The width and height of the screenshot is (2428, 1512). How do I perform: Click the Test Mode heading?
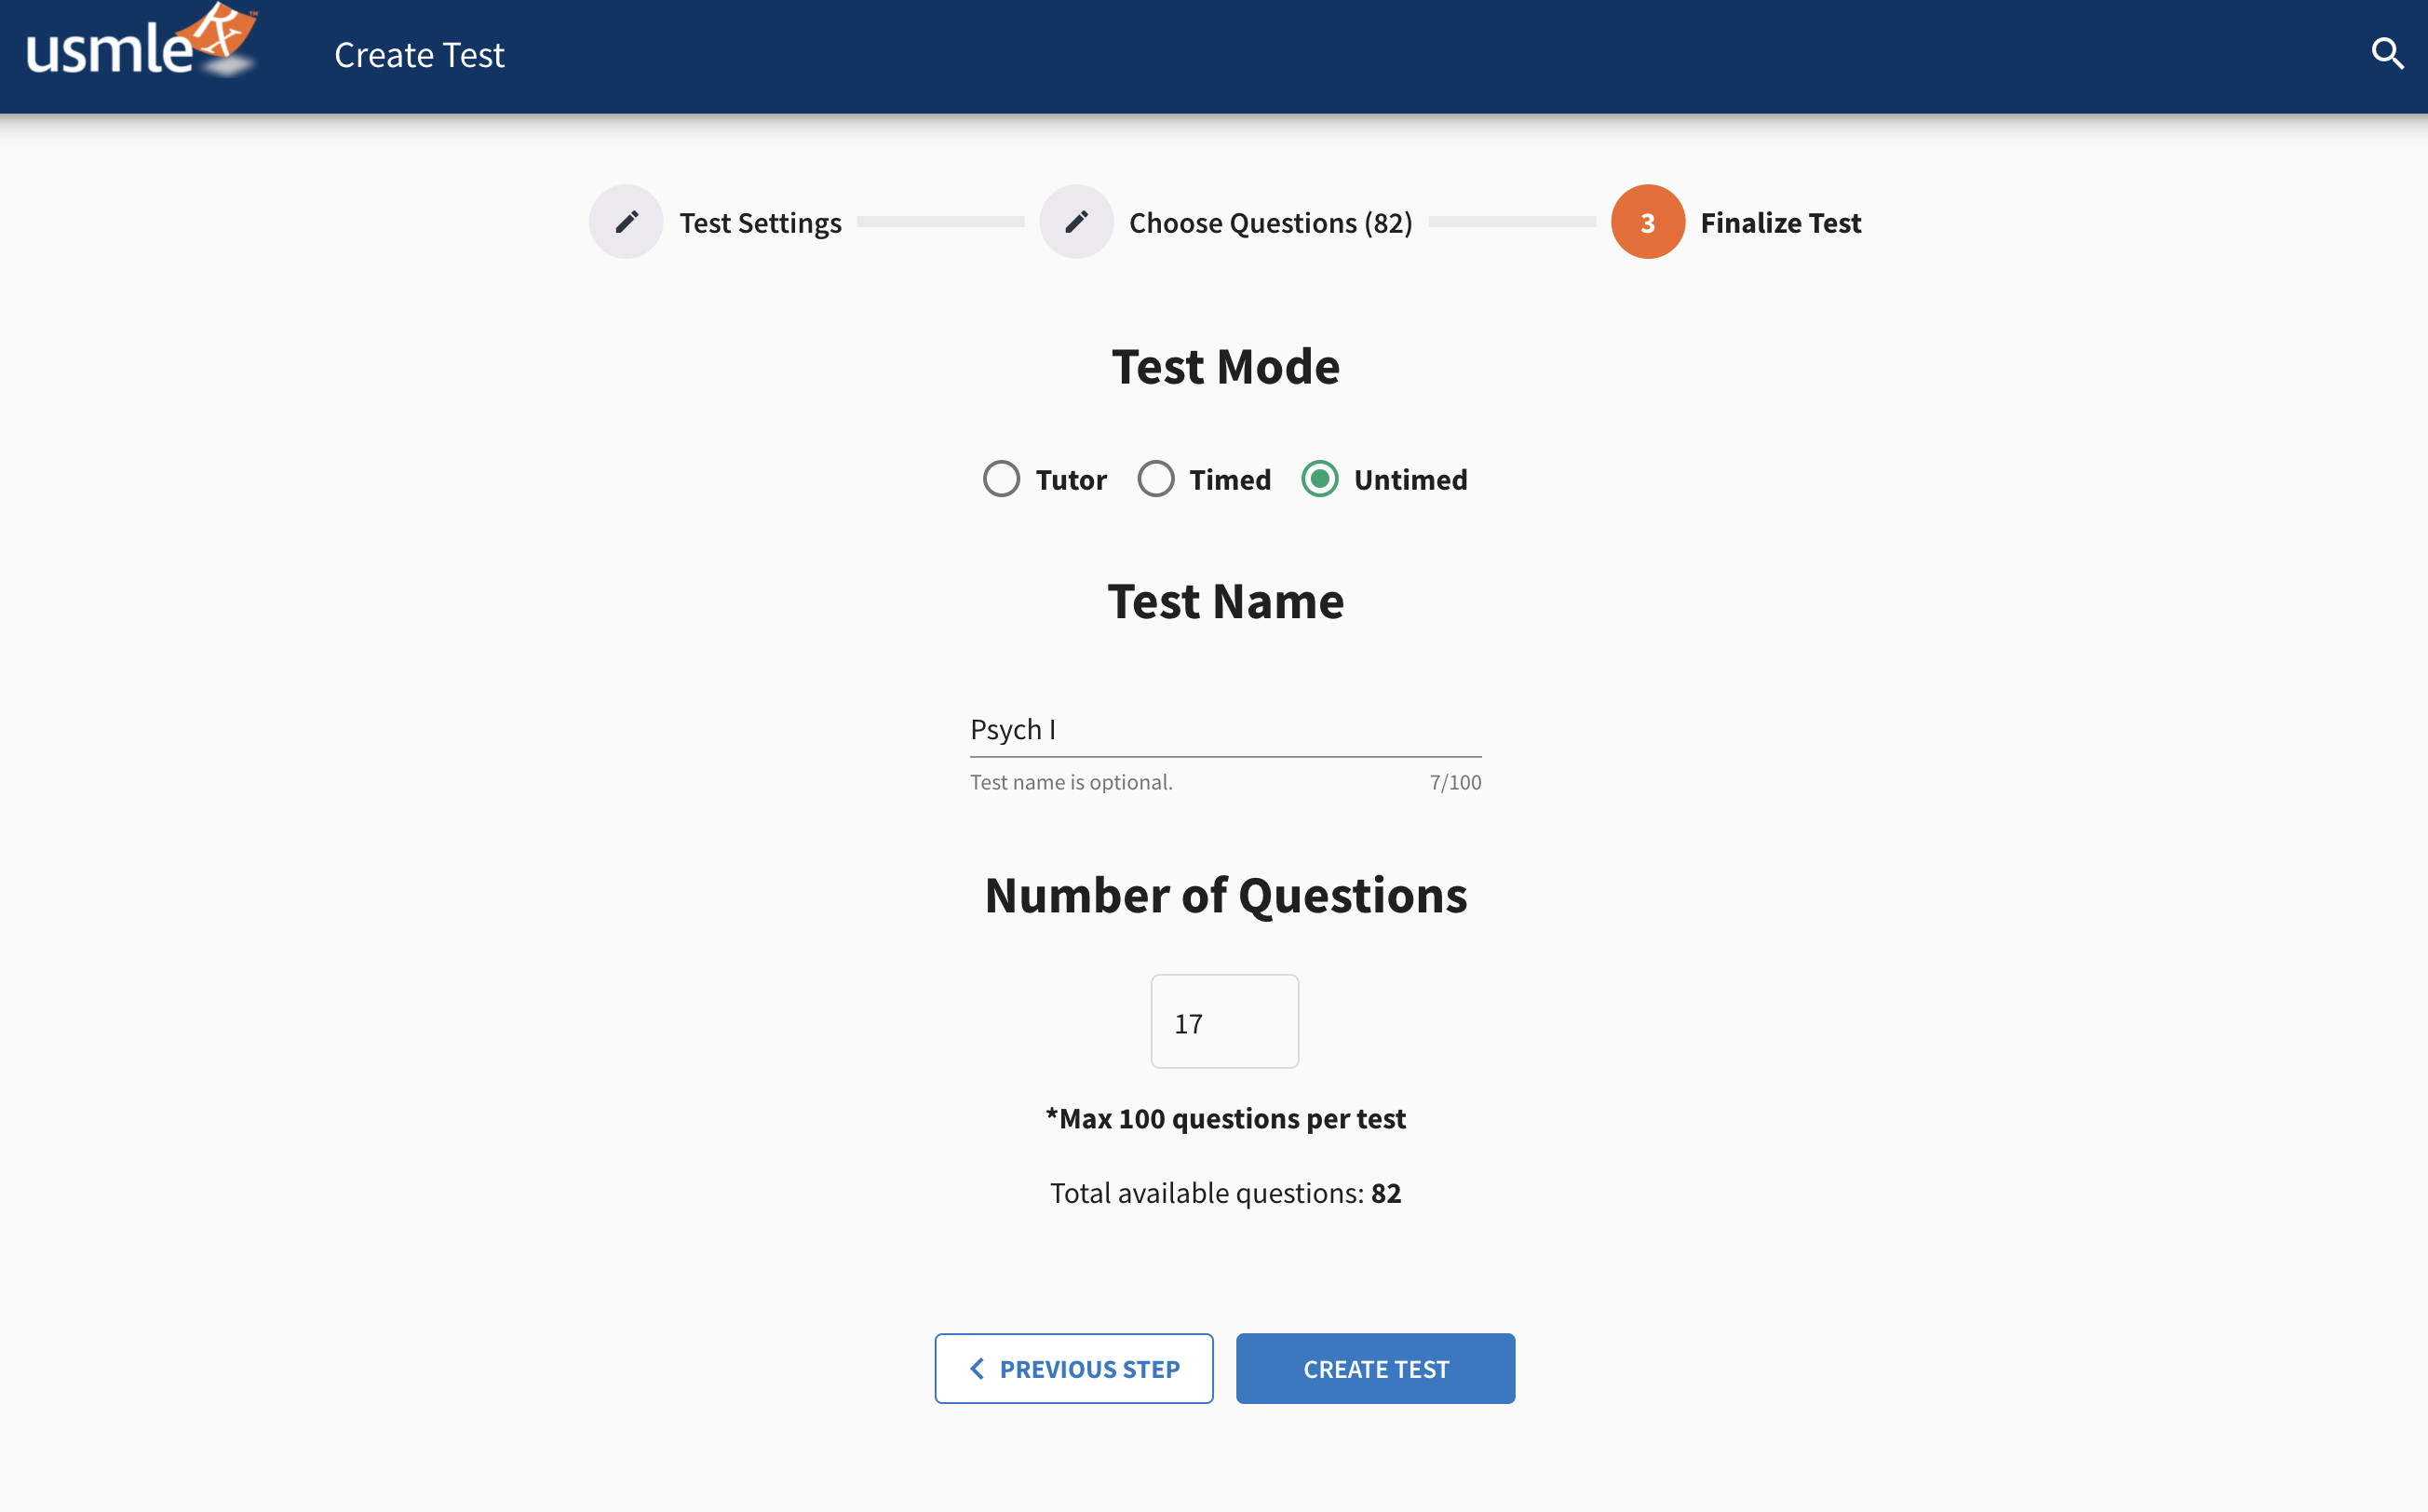1225,366
